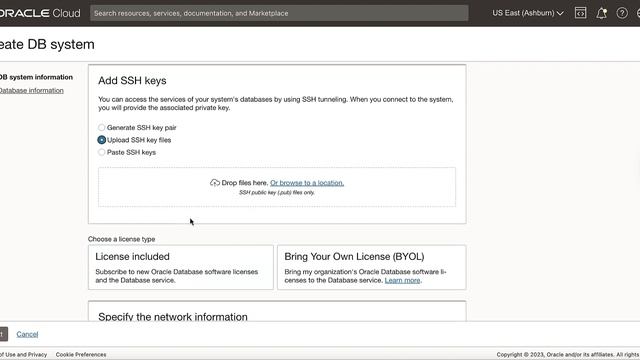Screen dimensions: 640x360
Task: Click Specify the network information heading
Action: (x=173, y=316)
